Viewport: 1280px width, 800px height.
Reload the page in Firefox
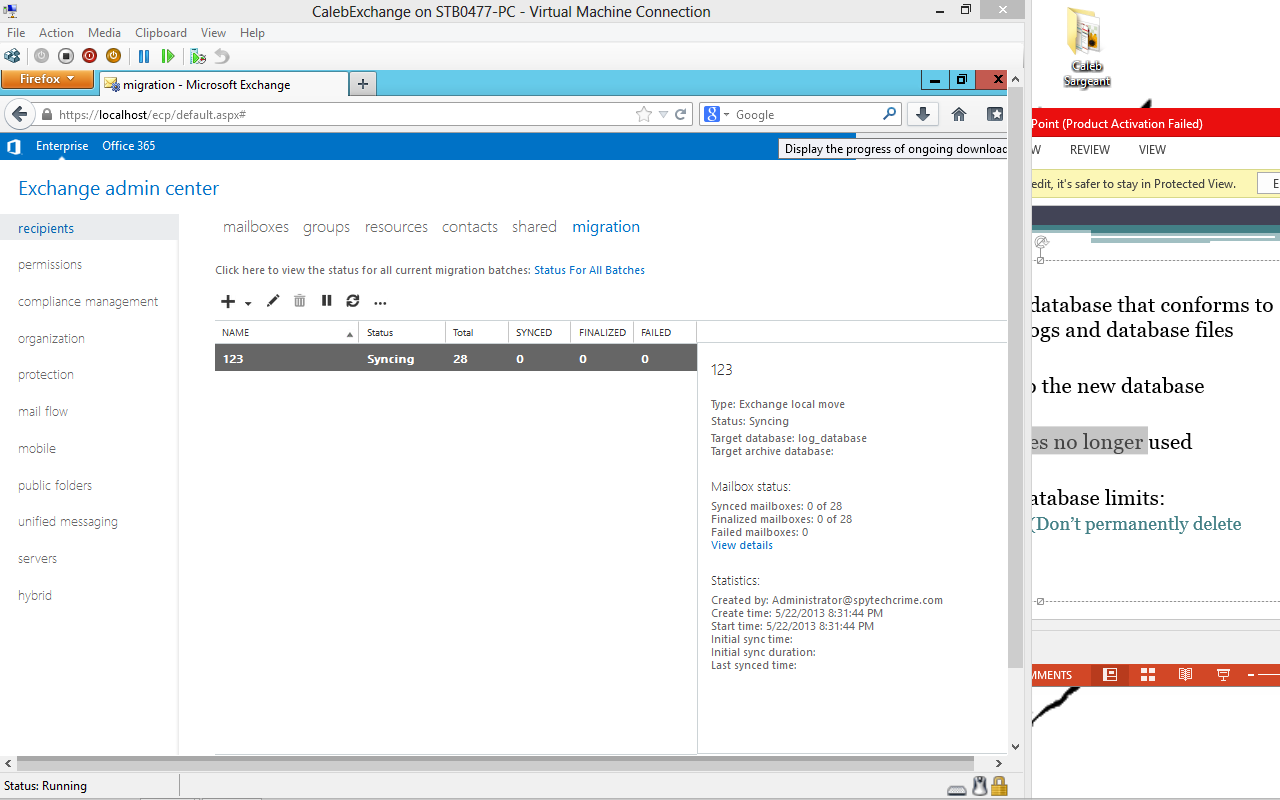(x=681, y=114)
